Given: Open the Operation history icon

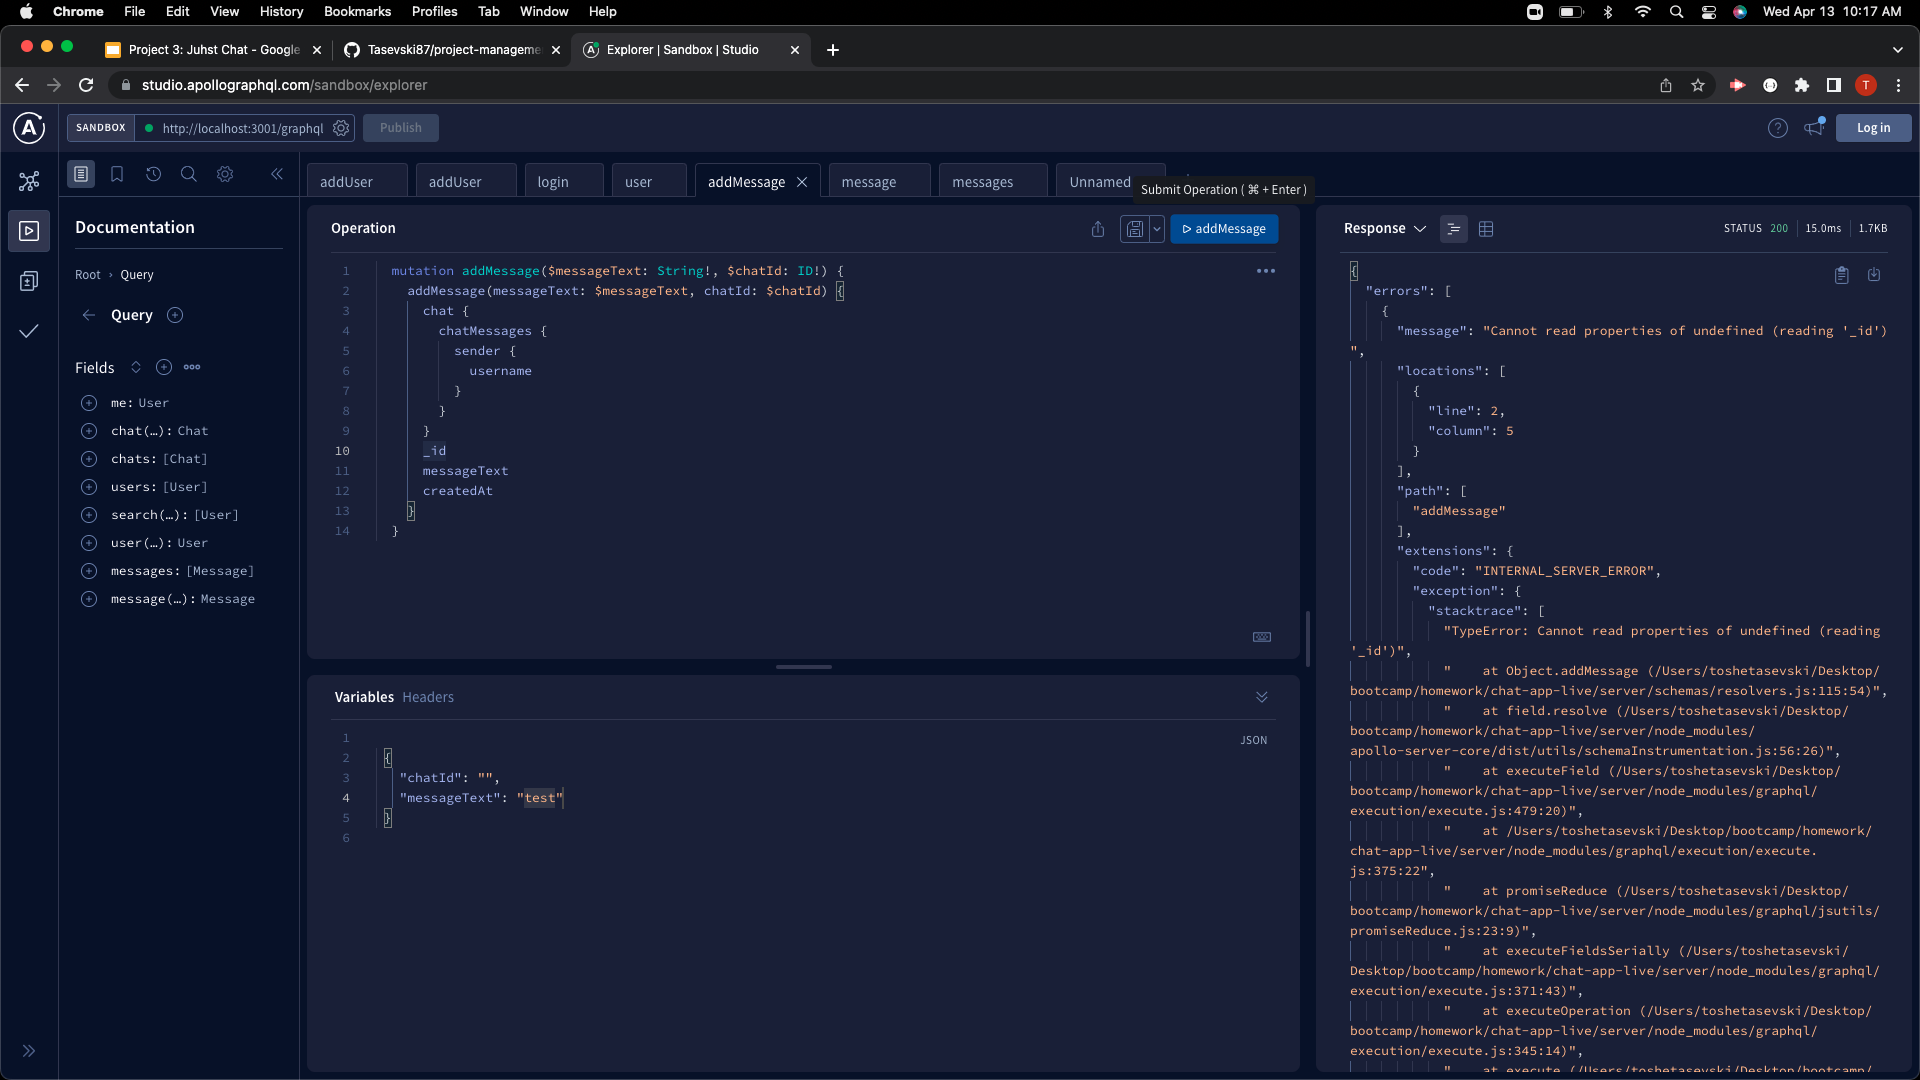Looking at the screenshot, I should 153,174.
